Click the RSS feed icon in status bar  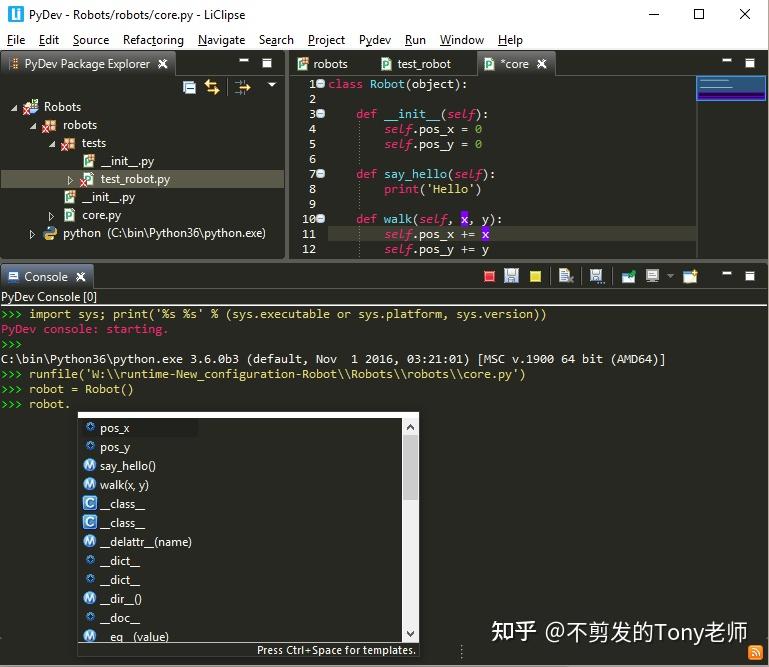(754, 653)
